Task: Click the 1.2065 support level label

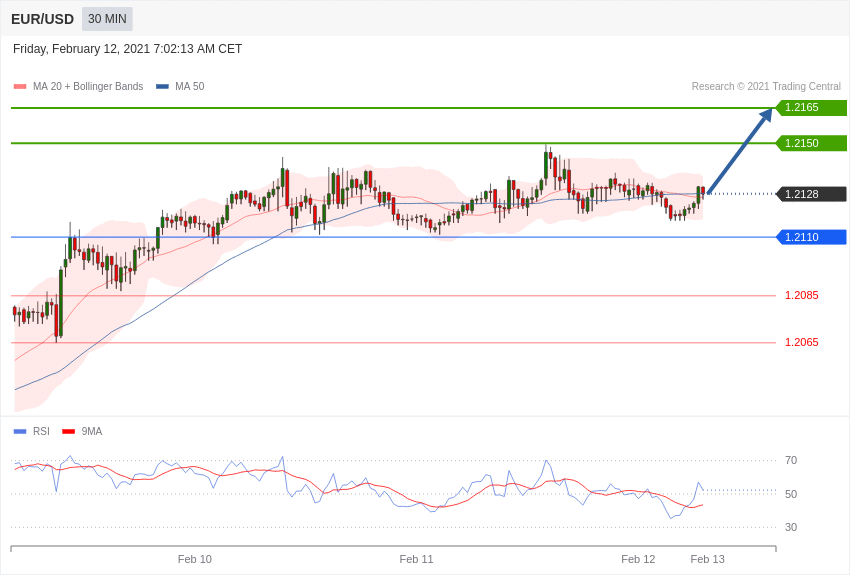Action: pyautogui.click(x=802, y=342)
